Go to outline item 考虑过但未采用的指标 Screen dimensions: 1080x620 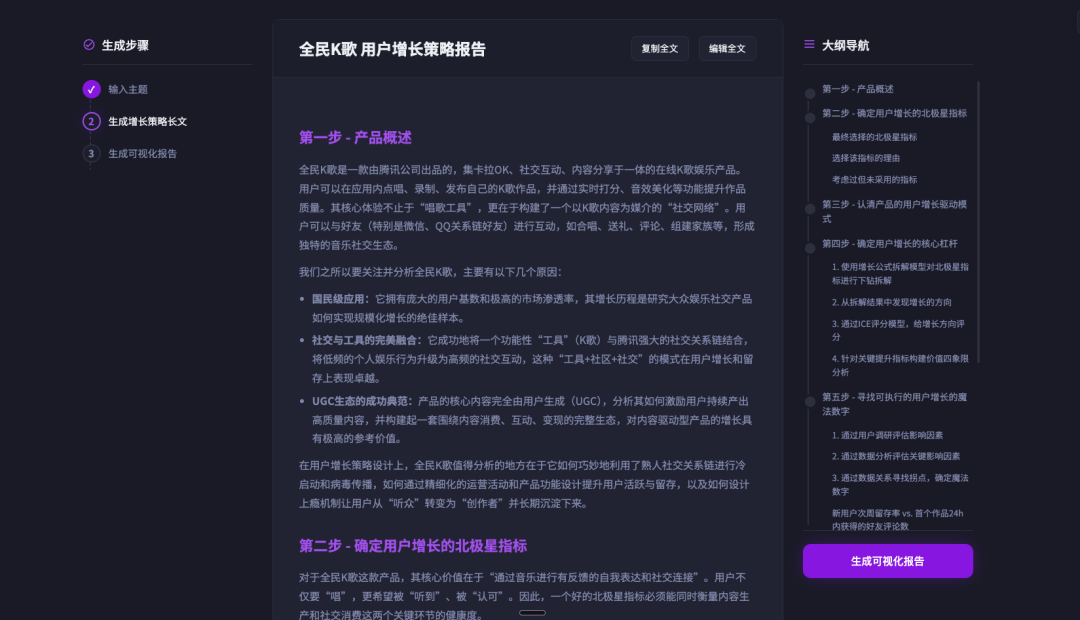(x=874, y=179)
